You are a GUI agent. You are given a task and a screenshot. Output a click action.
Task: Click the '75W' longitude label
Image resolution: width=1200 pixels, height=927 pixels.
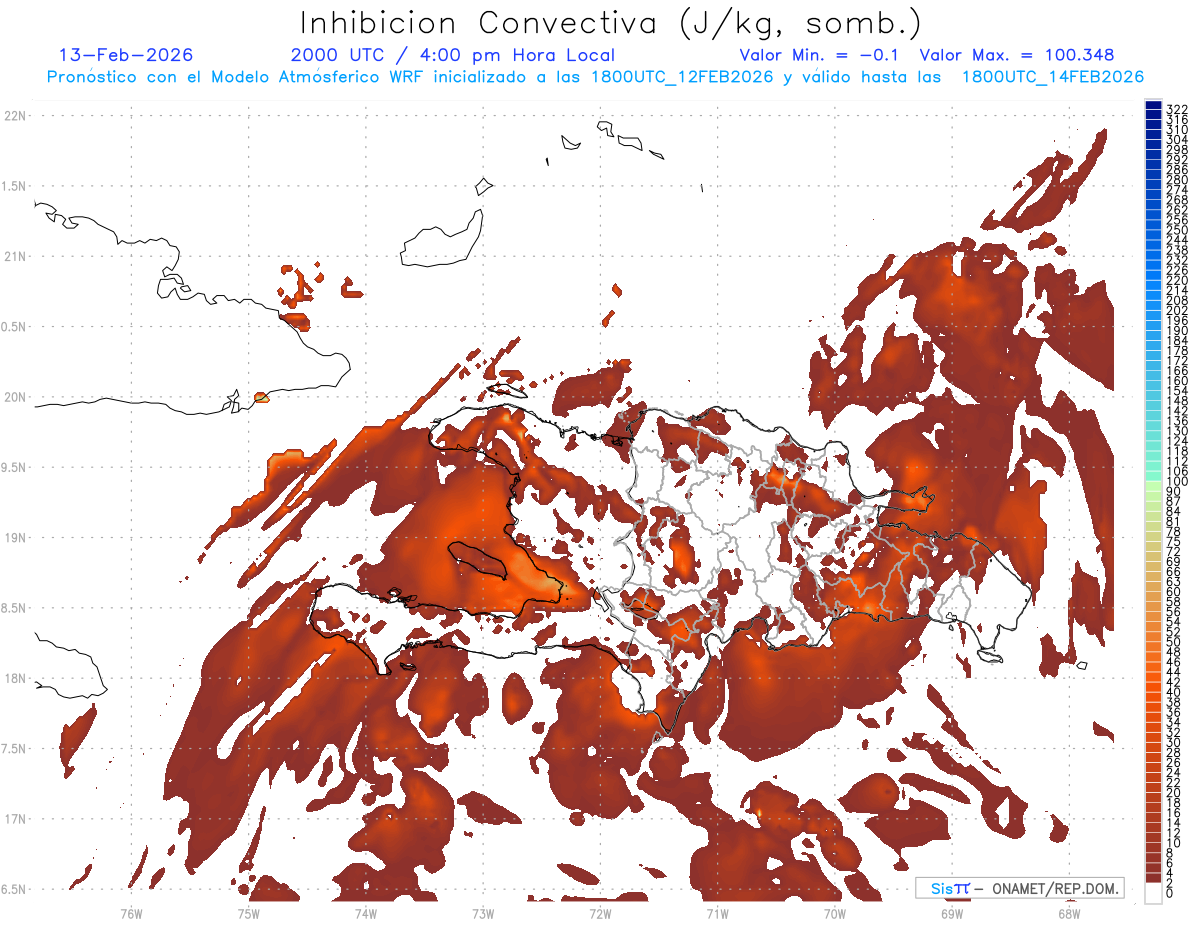[249, 913]
